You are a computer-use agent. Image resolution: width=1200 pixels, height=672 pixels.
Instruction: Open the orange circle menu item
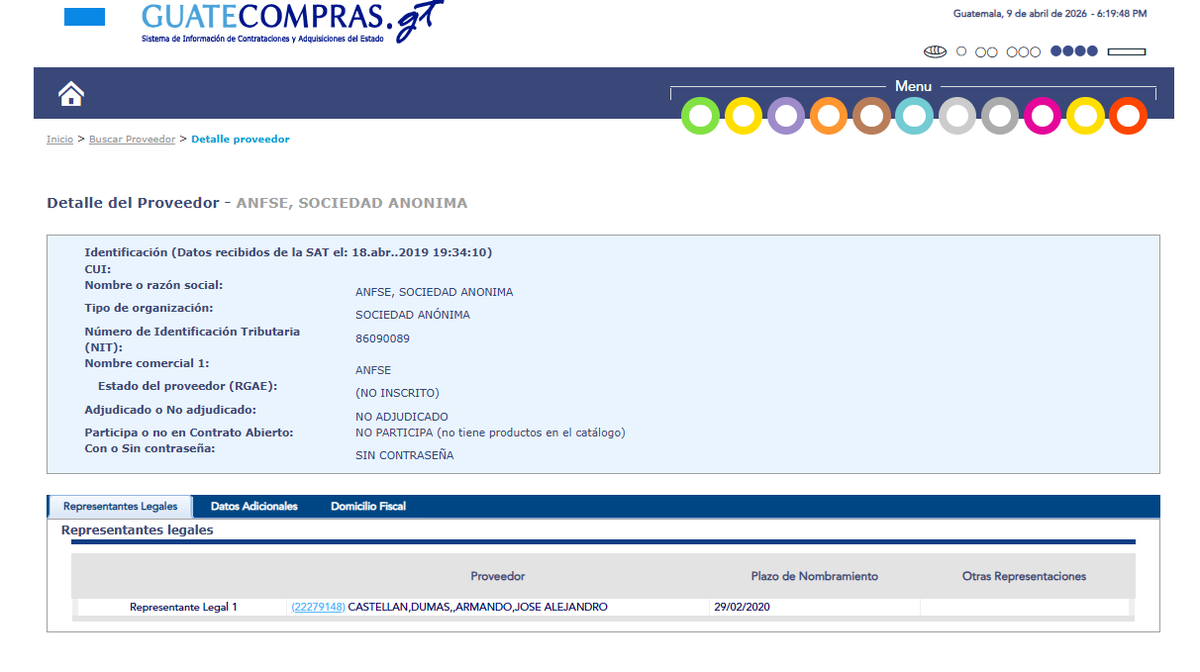click(829, 116)
